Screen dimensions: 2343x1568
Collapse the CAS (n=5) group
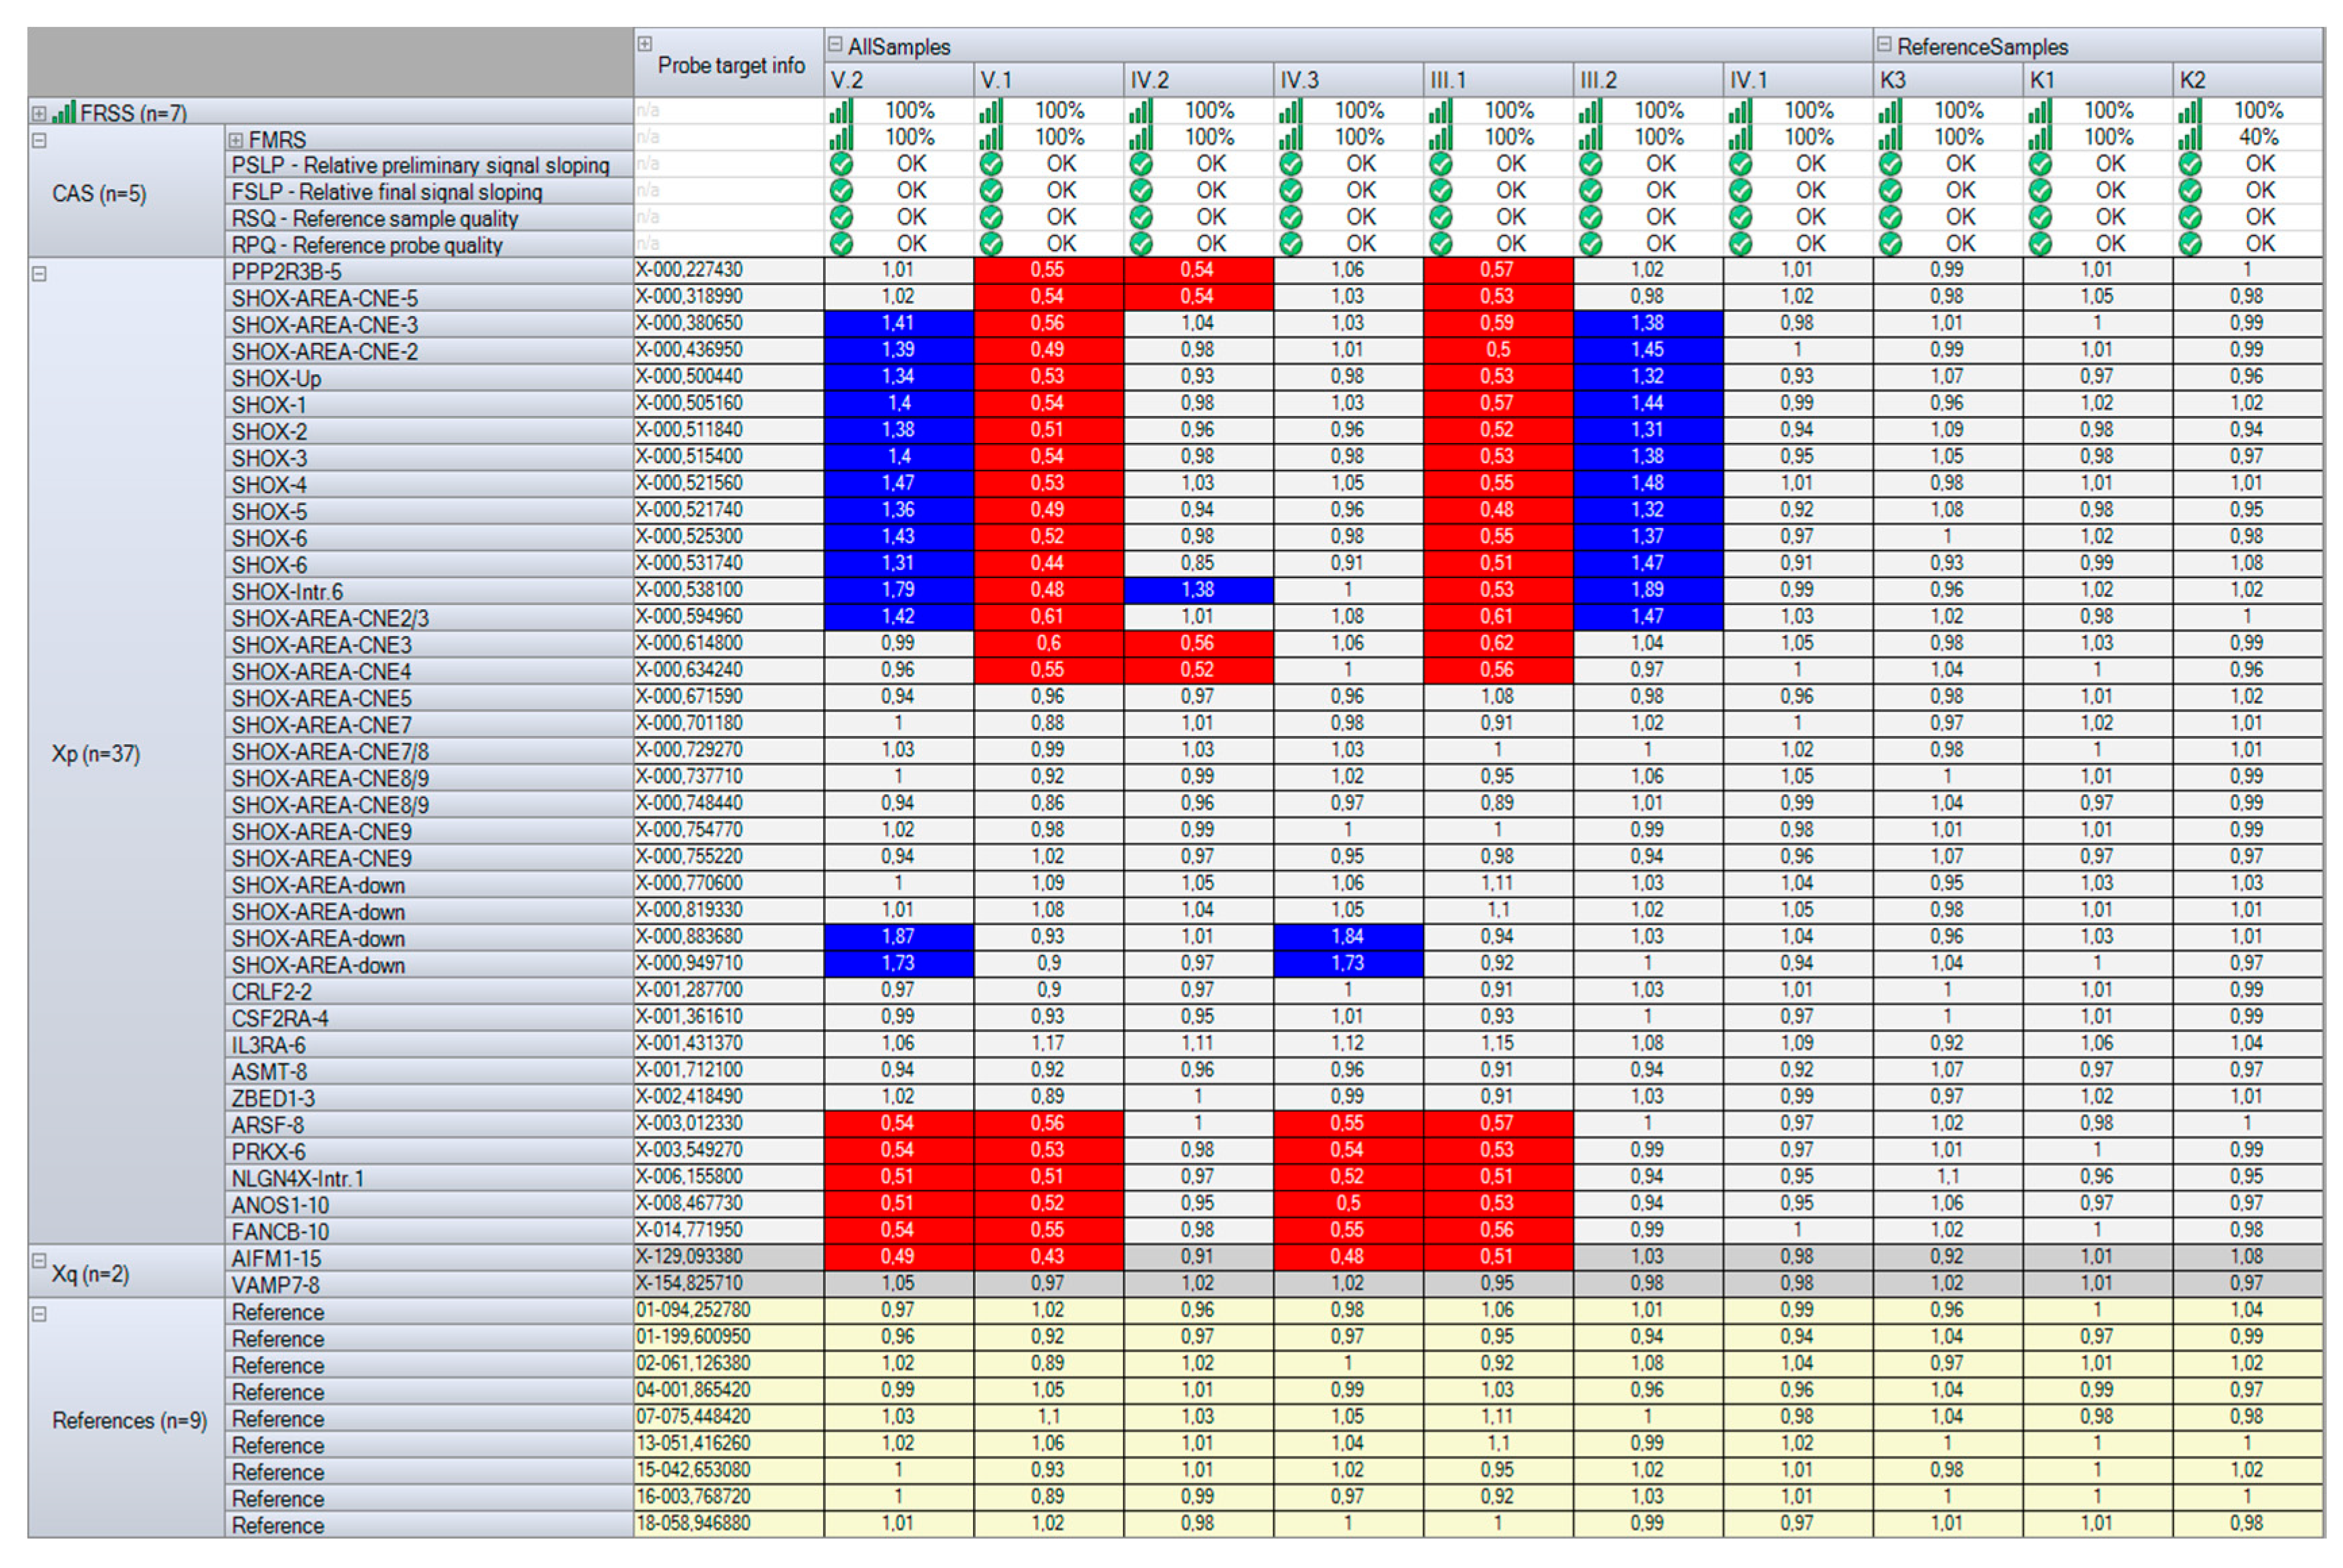coord(39,140)
